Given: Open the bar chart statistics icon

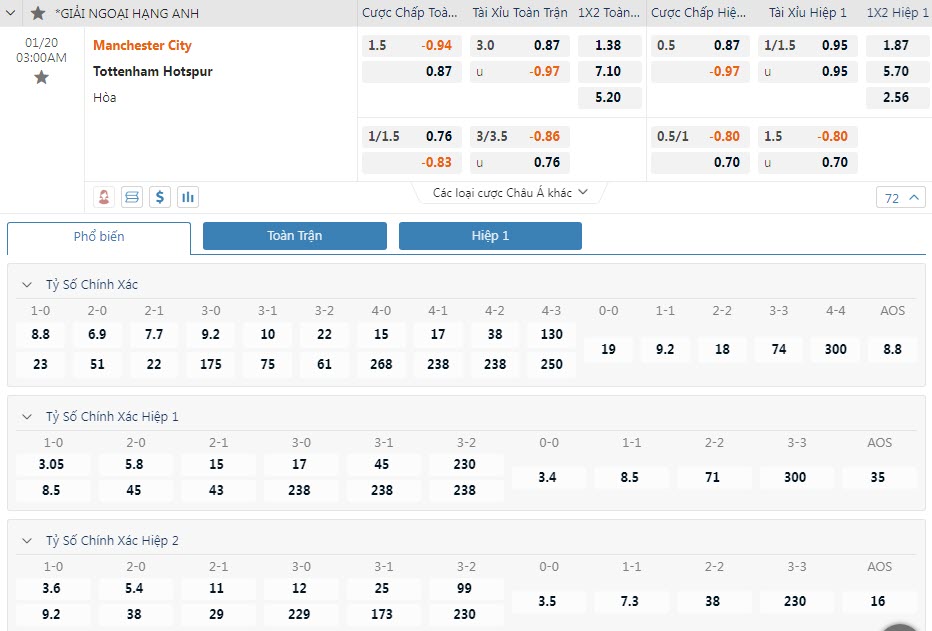Looking at the screenshot, I should point(188,196).
